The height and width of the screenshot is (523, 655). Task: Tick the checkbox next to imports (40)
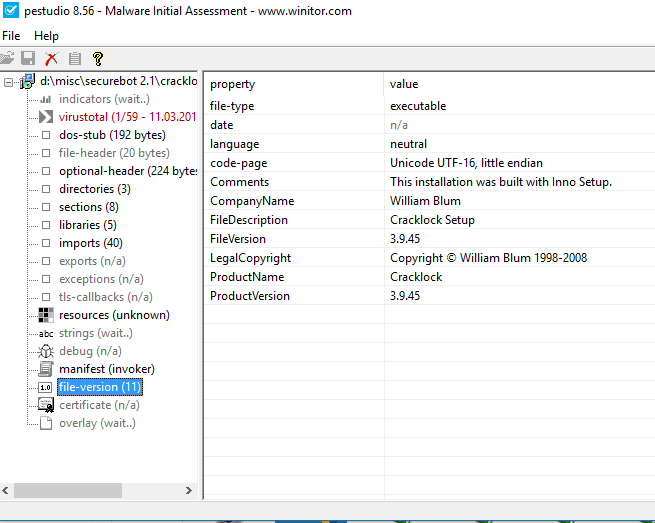[46, 243]
